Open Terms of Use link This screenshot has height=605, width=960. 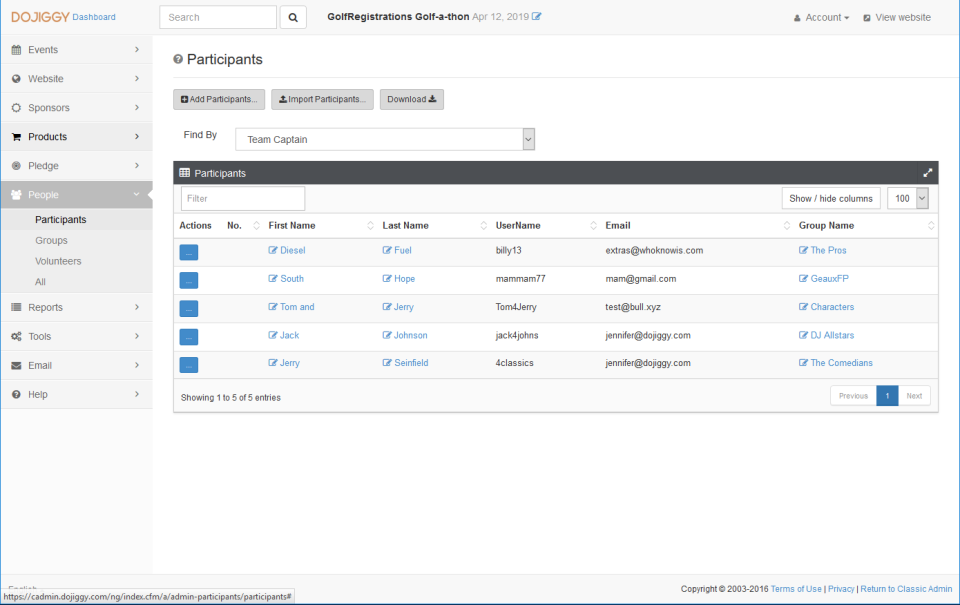coord(796,588)
